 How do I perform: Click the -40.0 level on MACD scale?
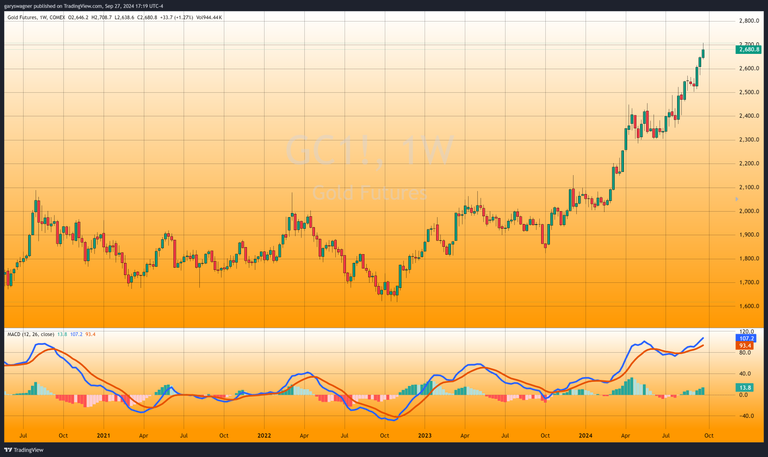746,415
